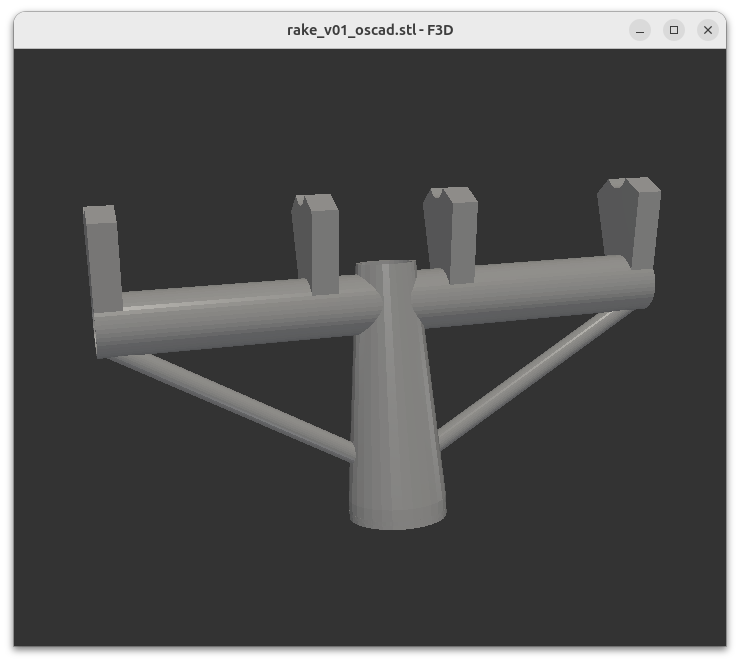
Task: Click the rake_v01_oscad.stl title bar text
Action: [370, 30]
